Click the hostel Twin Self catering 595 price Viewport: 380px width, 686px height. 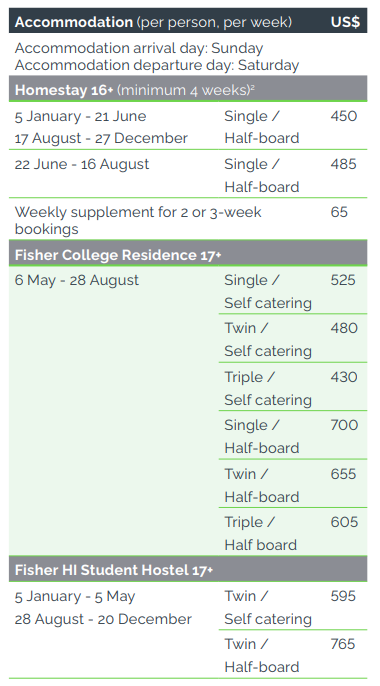point(343,596)
